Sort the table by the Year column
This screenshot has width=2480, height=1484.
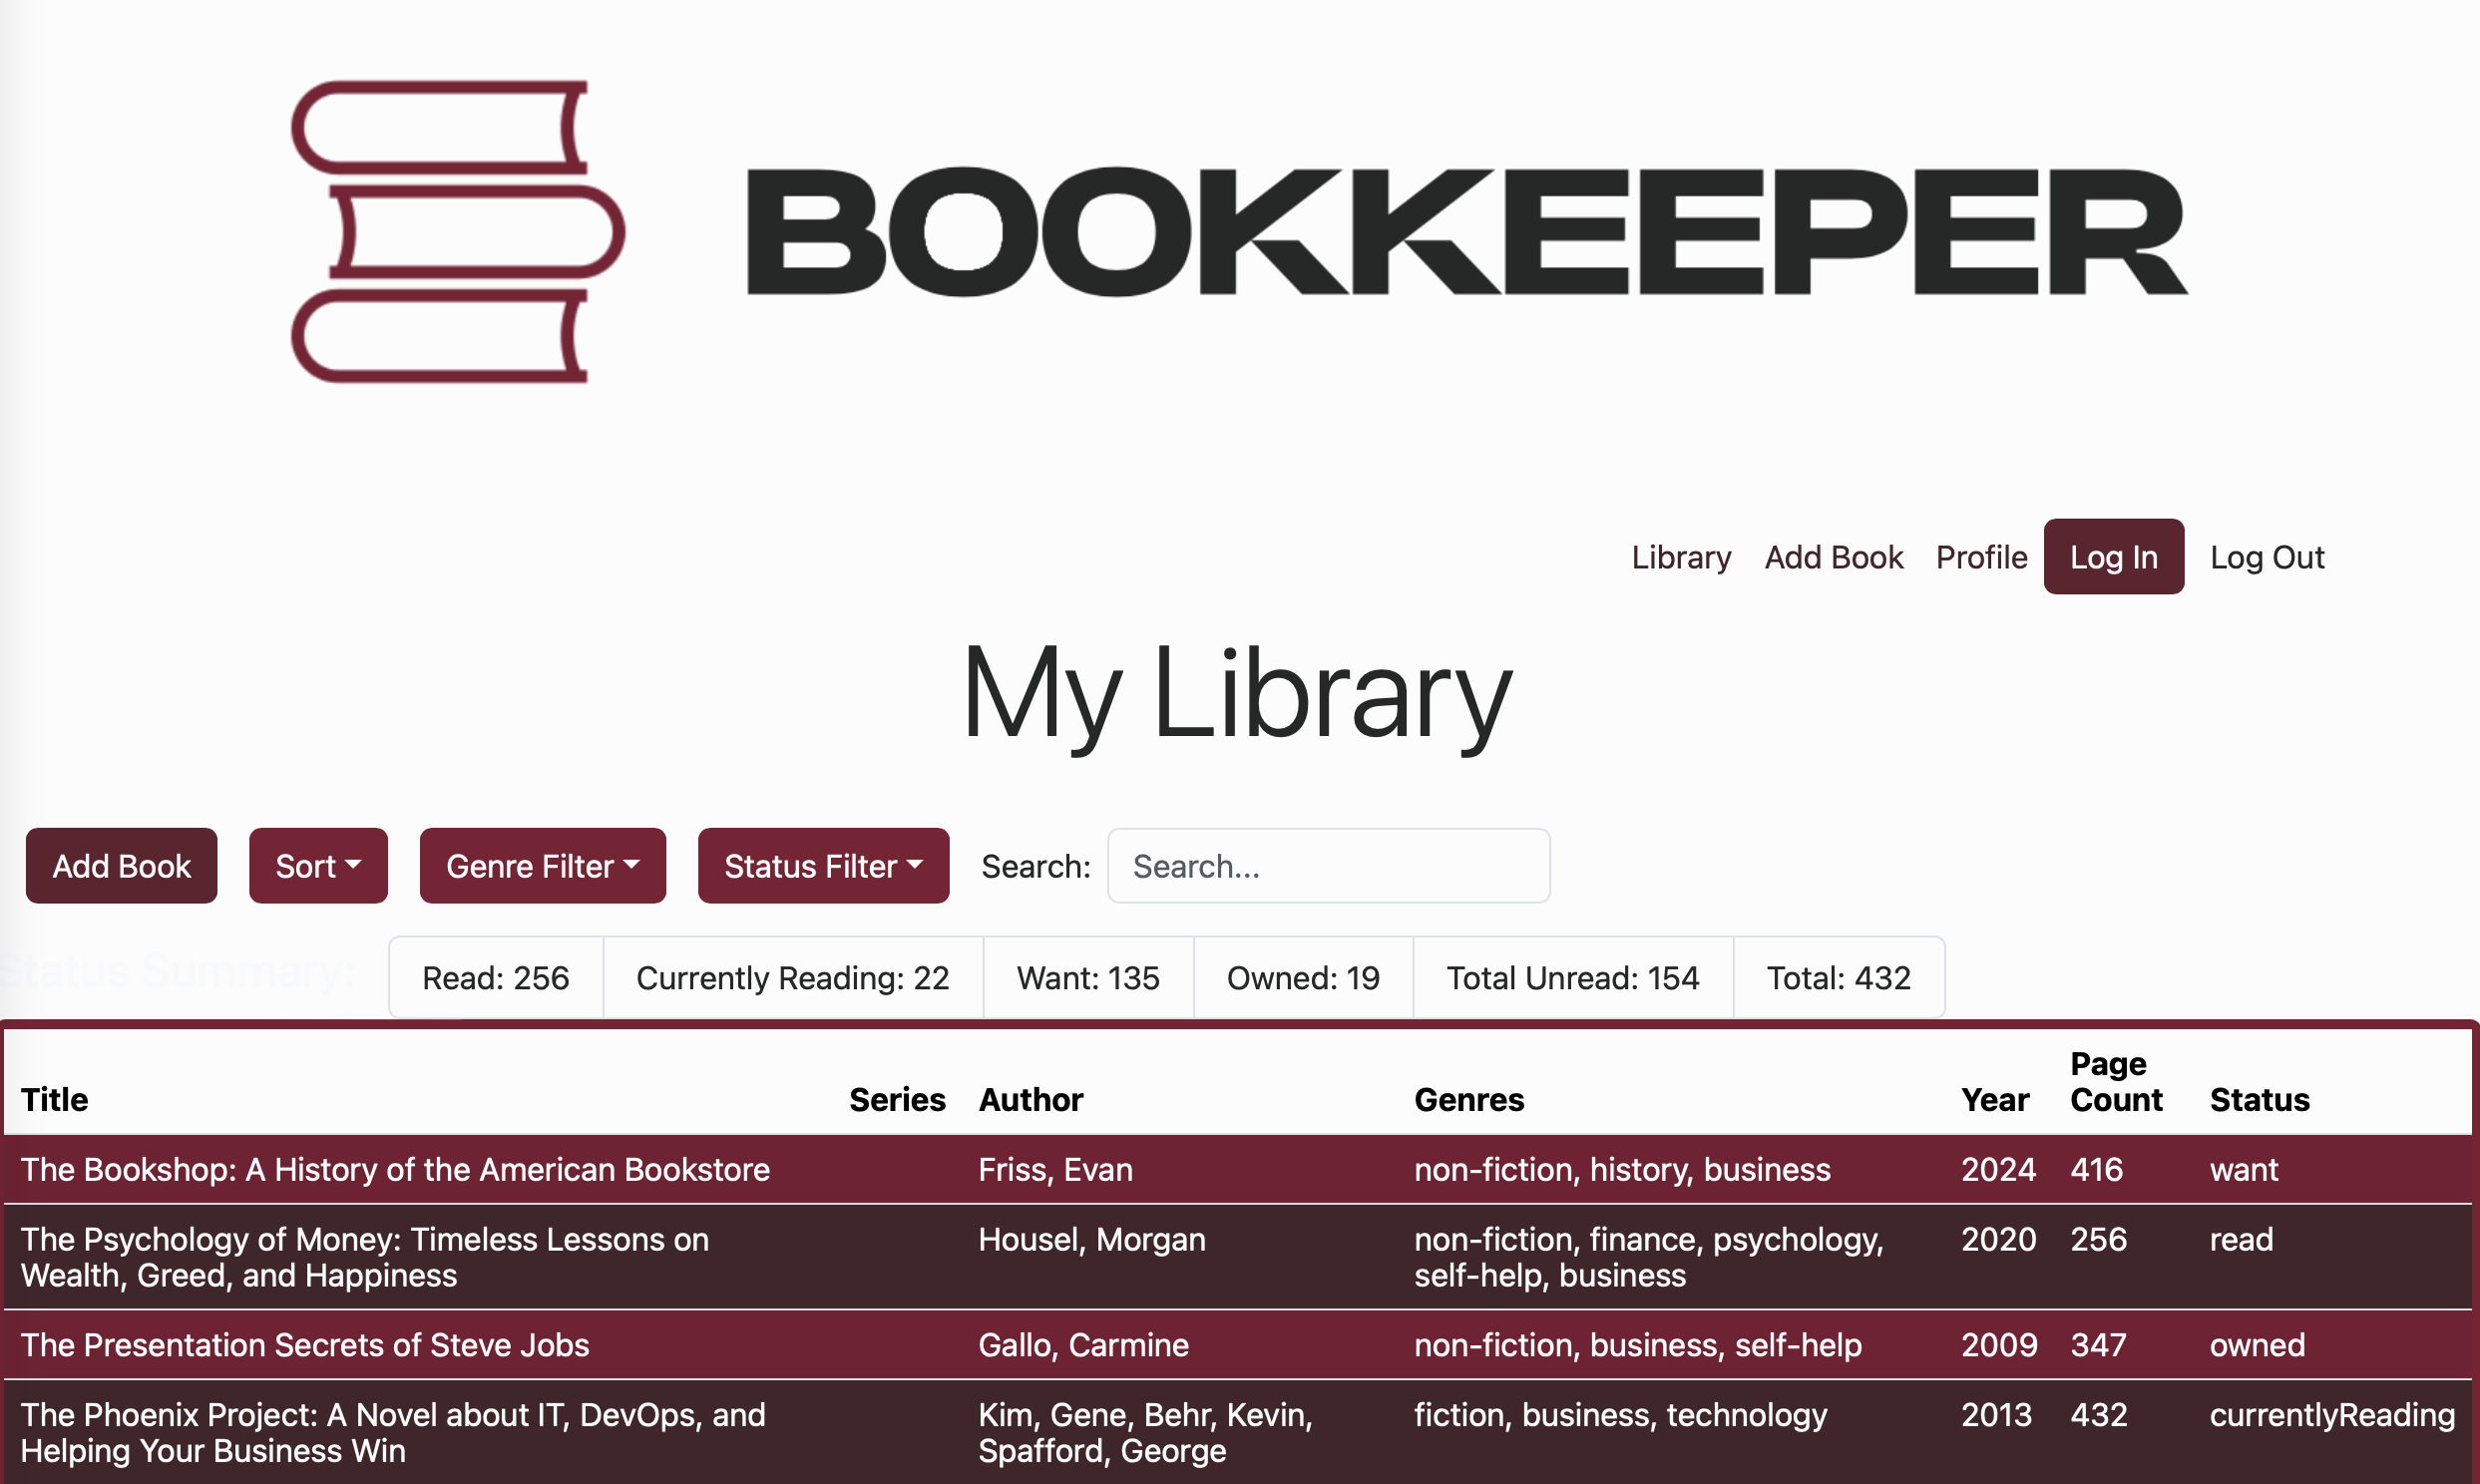coord(1994,1099)
